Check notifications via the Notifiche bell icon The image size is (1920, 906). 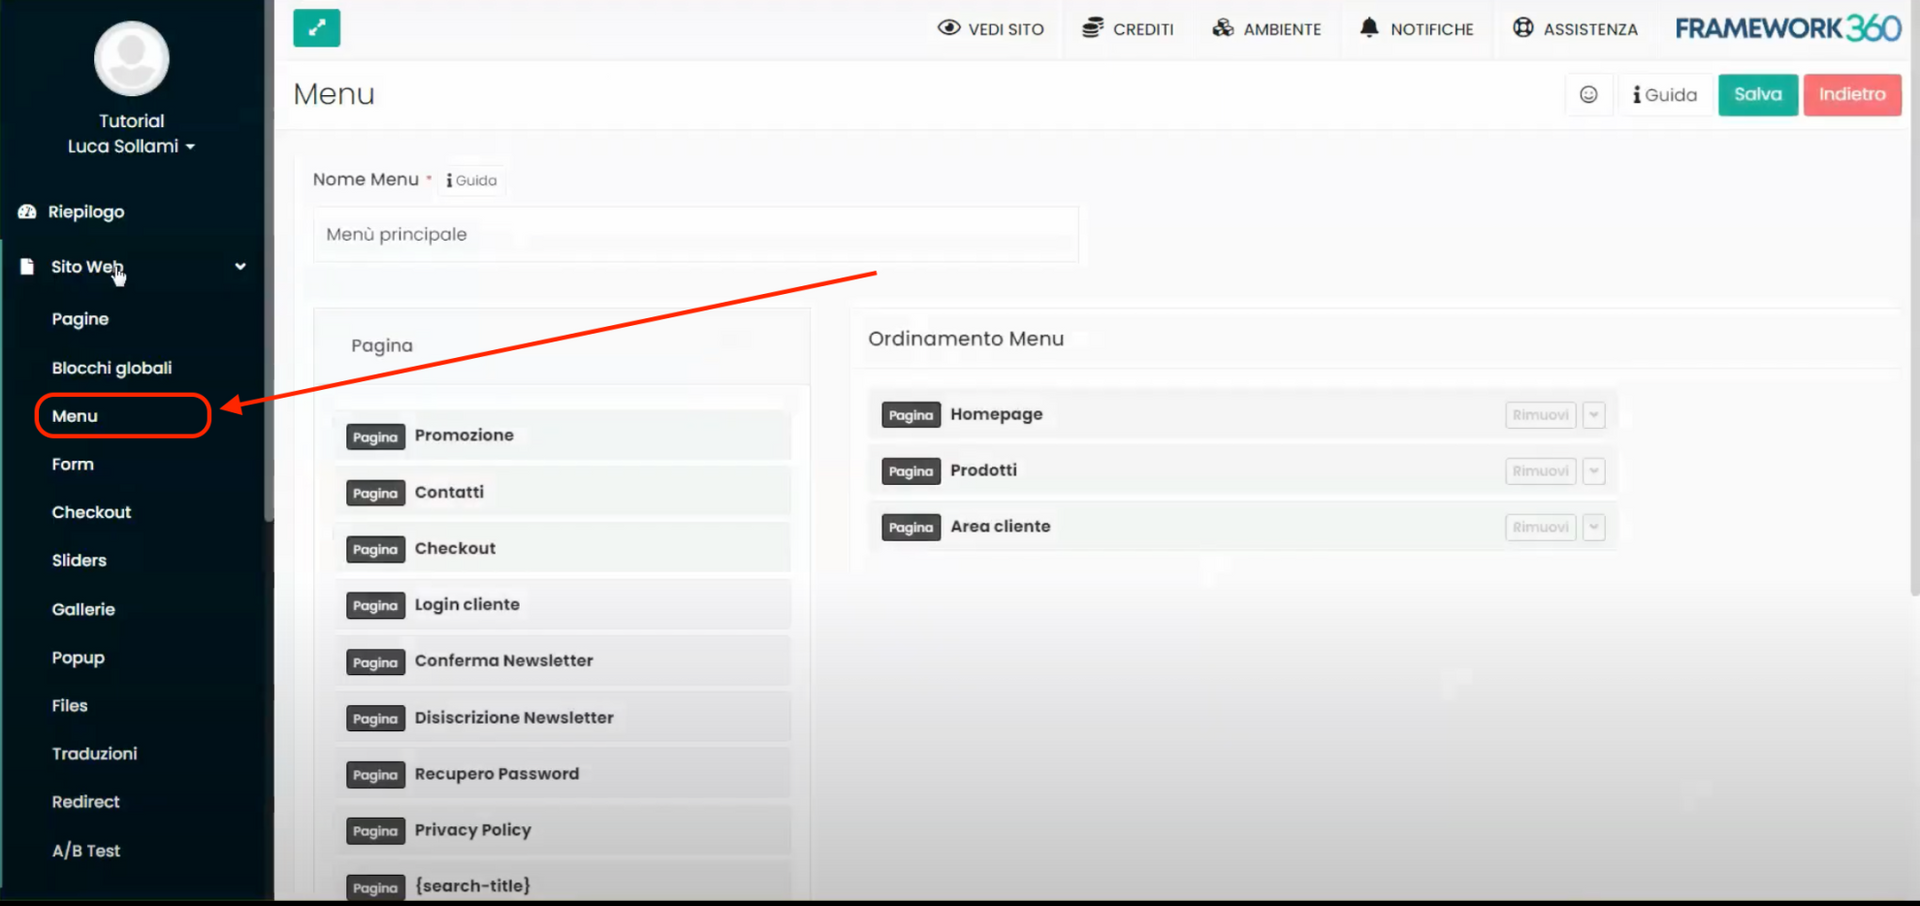(x=1369, y=29)
